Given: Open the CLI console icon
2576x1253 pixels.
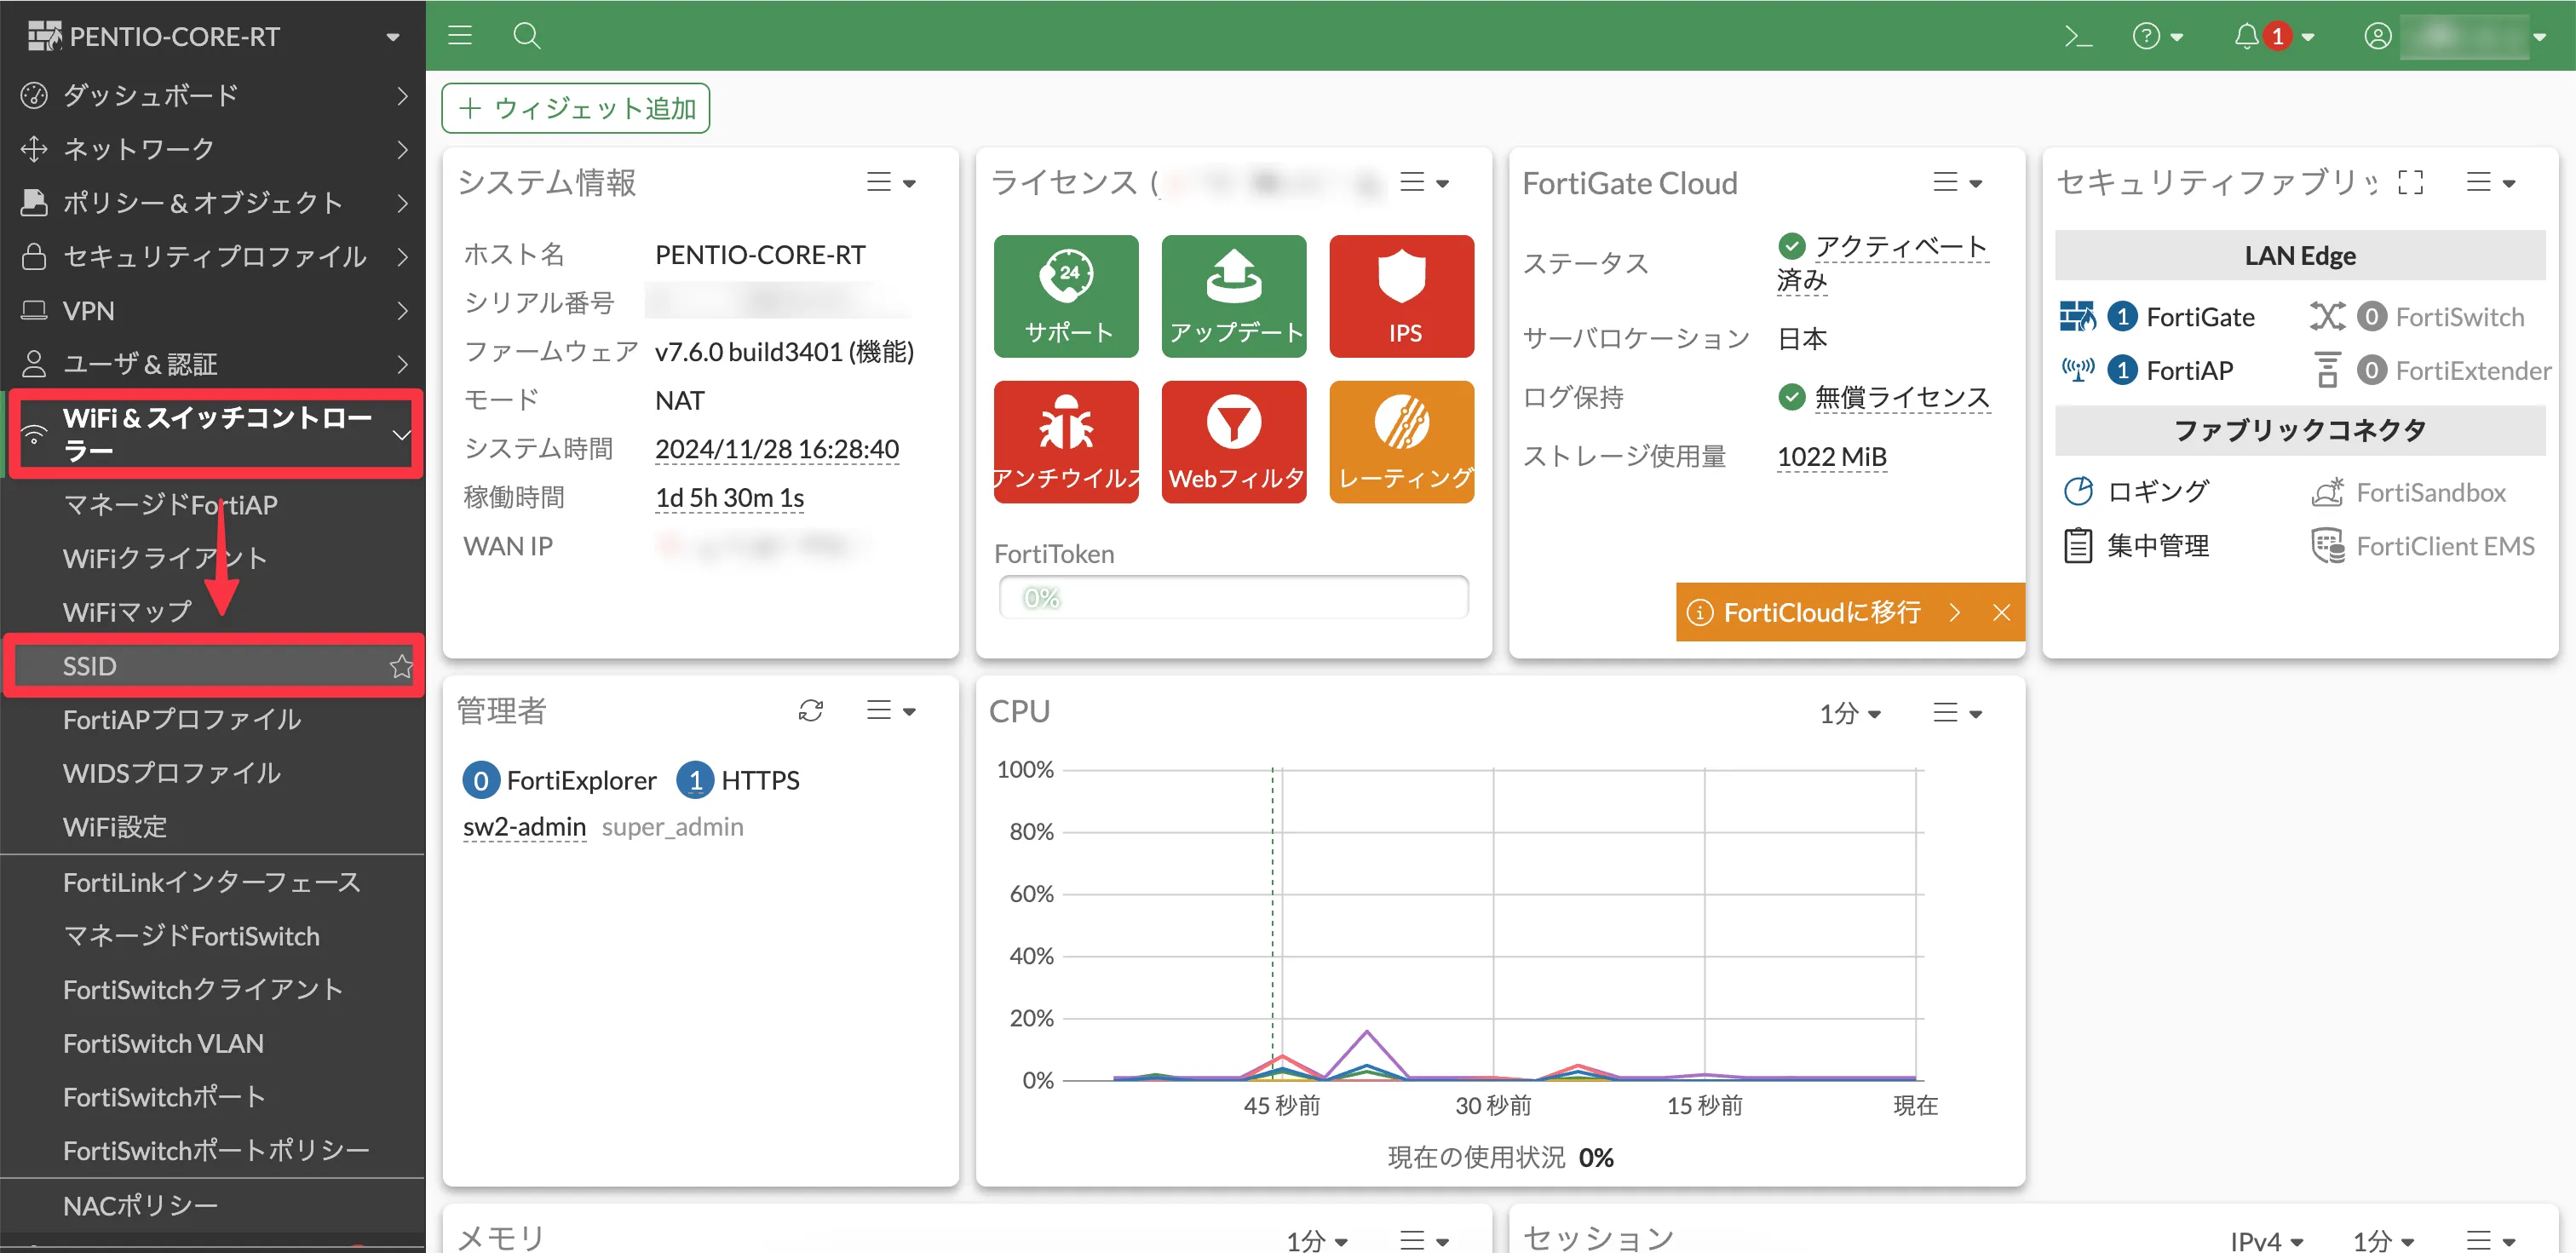Looking at the screenshot, I should click(2078, 37).
